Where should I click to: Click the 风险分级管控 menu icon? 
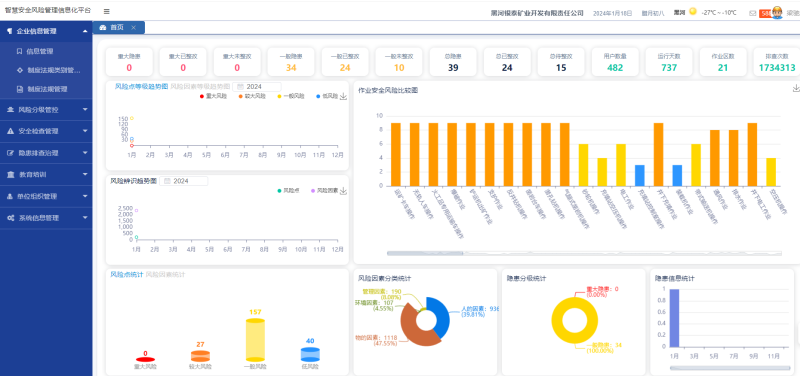coord(10,110)
